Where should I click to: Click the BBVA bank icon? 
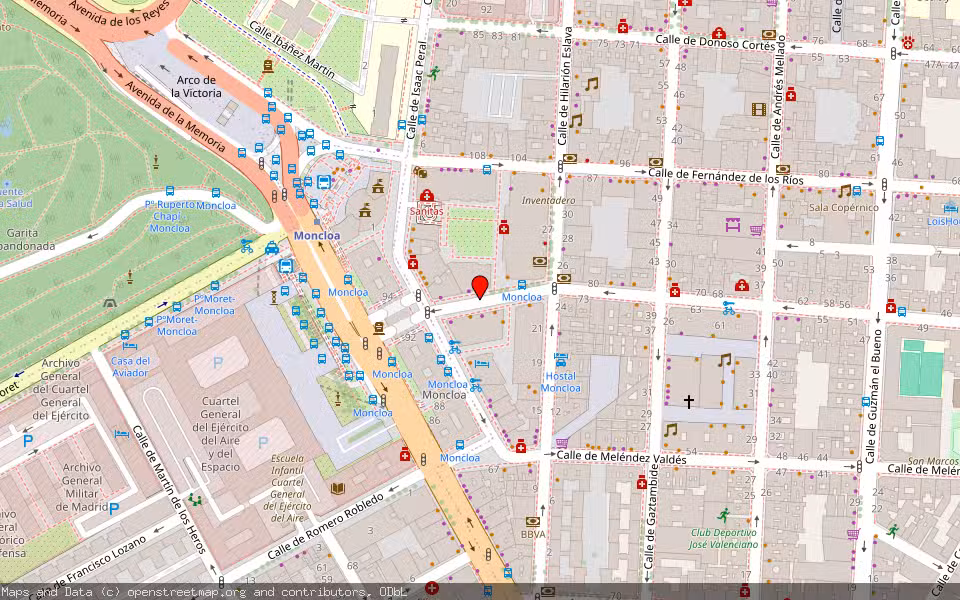point(532,521)
